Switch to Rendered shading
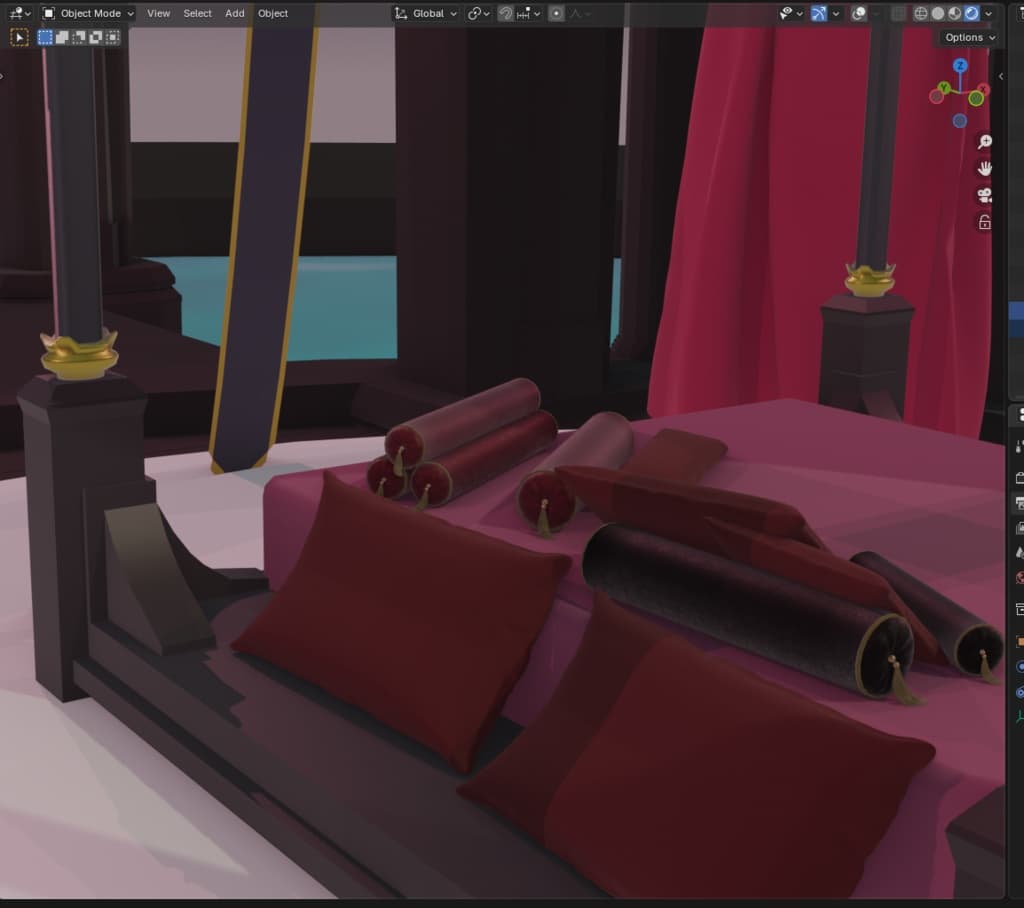This screenshot has width=1024, height=908. (x=972, y=13)
